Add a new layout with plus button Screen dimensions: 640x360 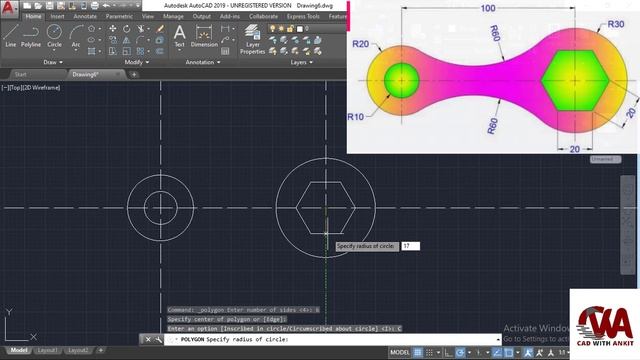point(100,350)
